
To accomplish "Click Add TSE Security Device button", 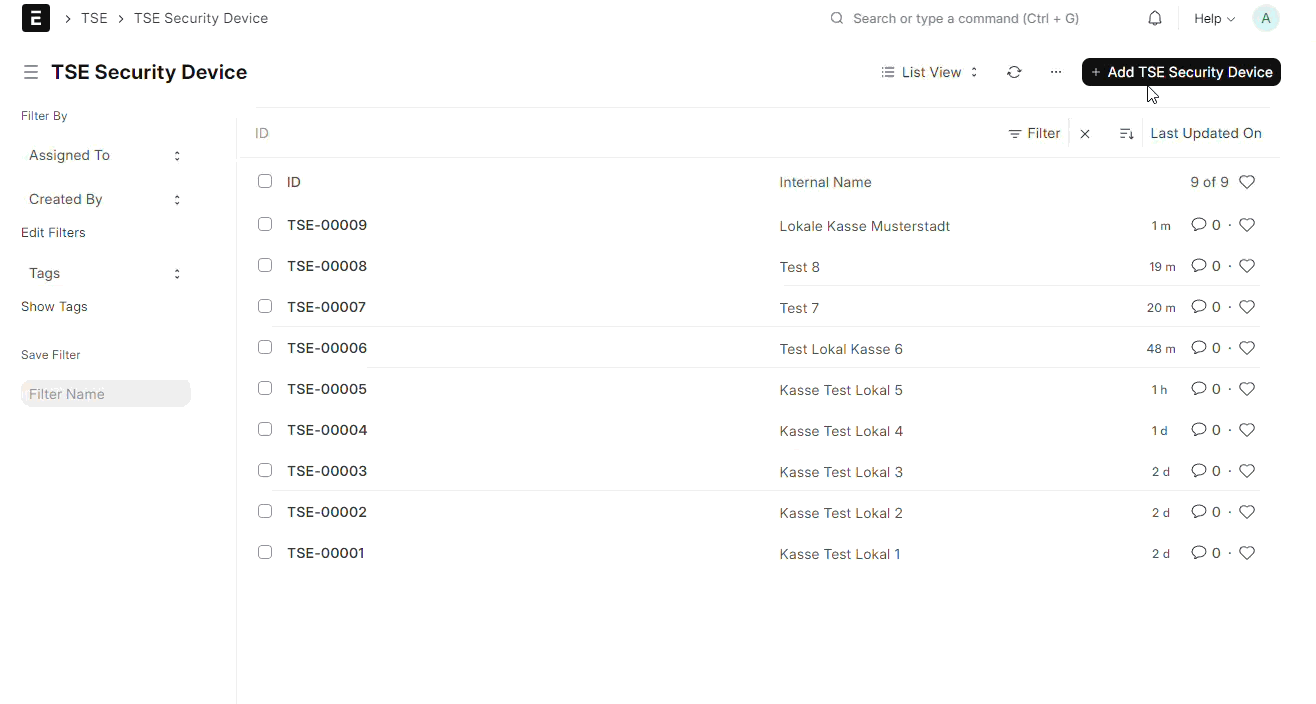I will [1181, 72].
